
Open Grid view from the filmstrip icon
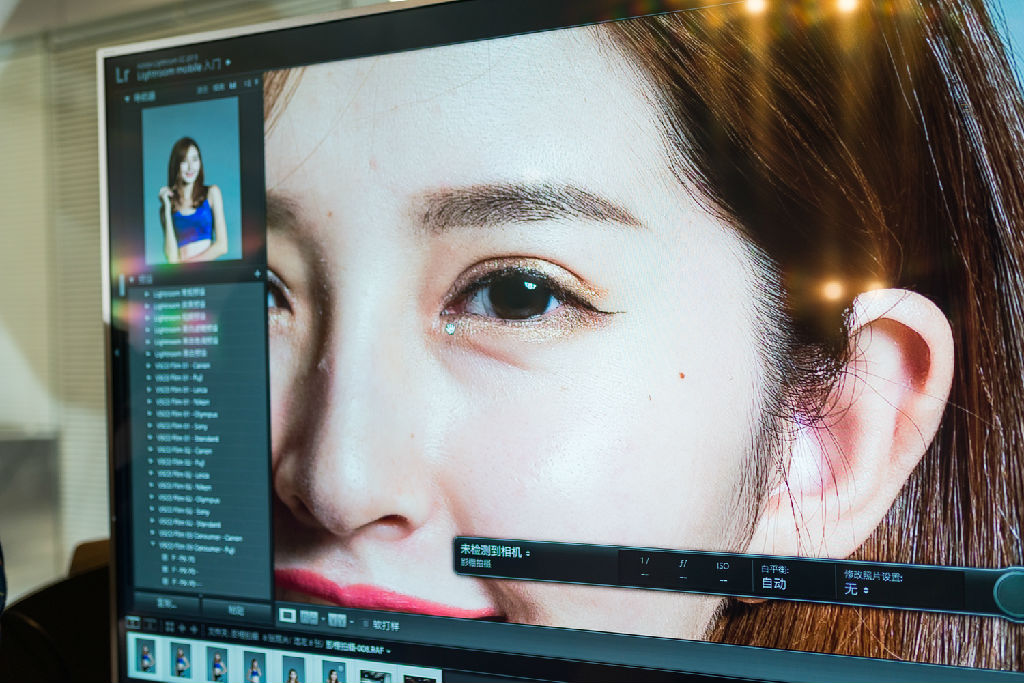point(169,627)
